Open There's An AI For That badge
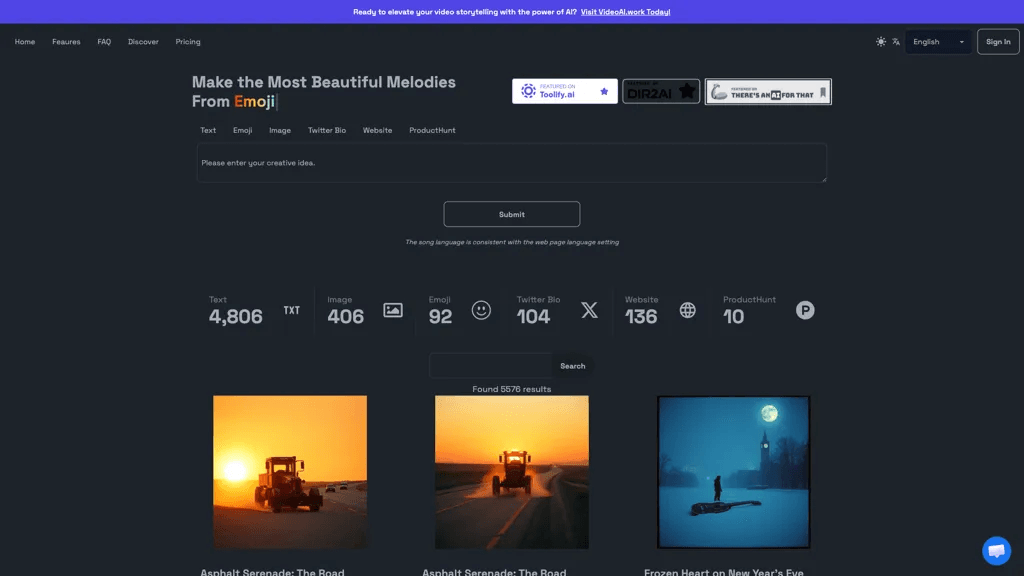1024x576 pixels. click(768, 91)
